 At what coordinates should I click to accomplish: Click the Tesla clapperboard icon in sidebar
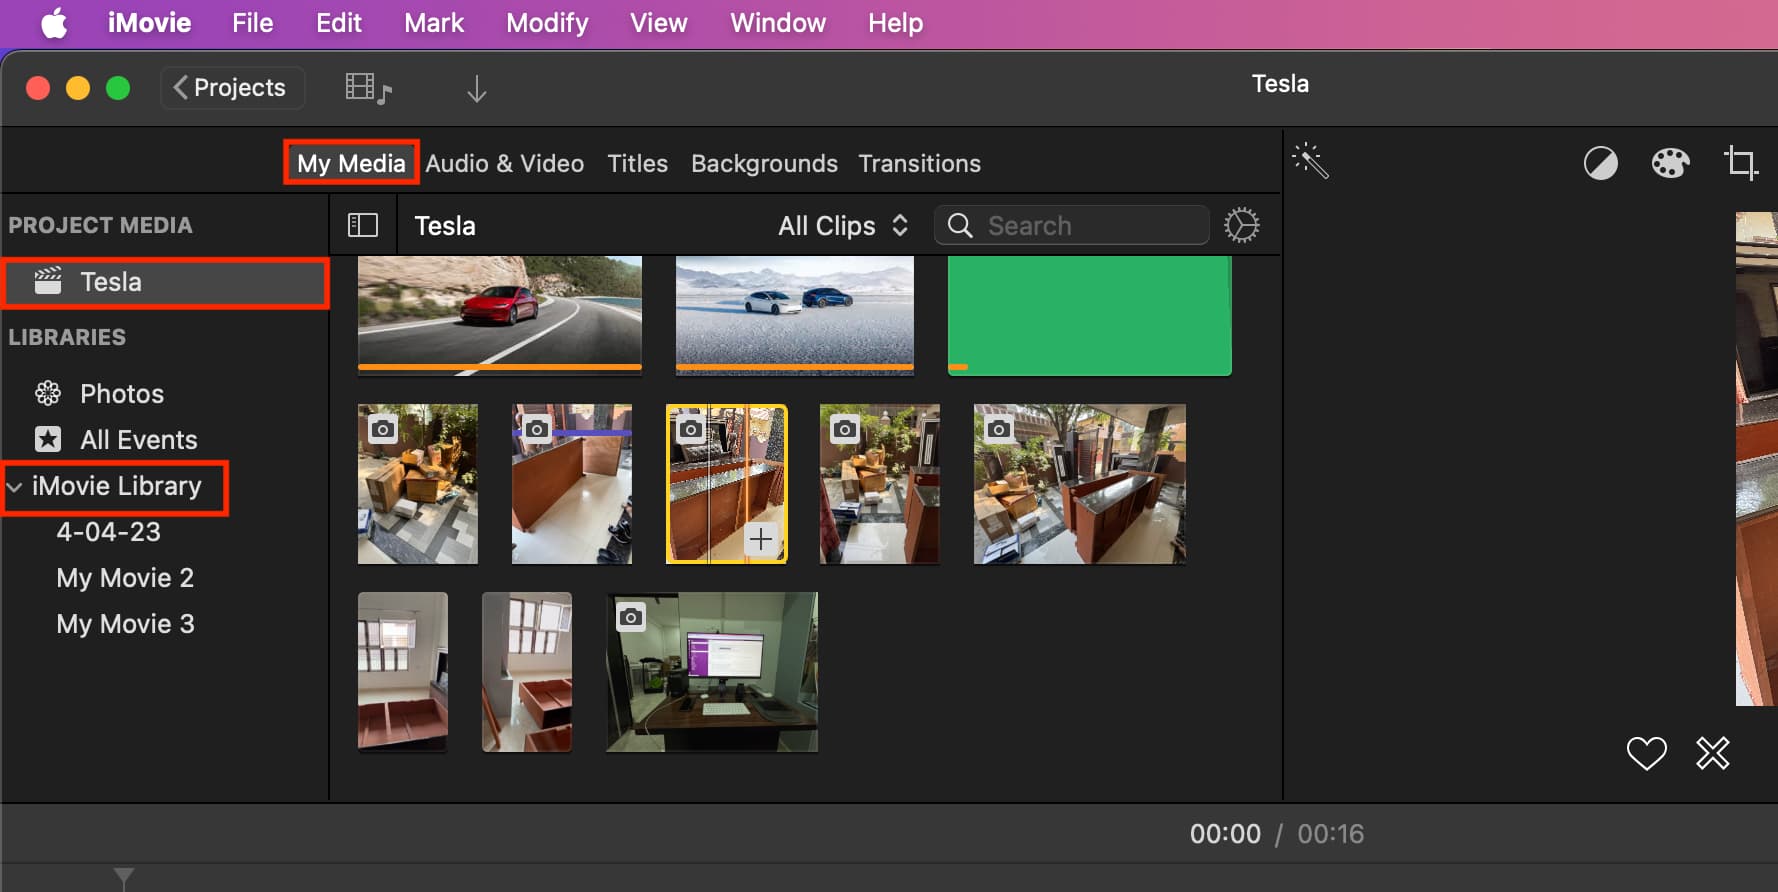pos(48,281)
